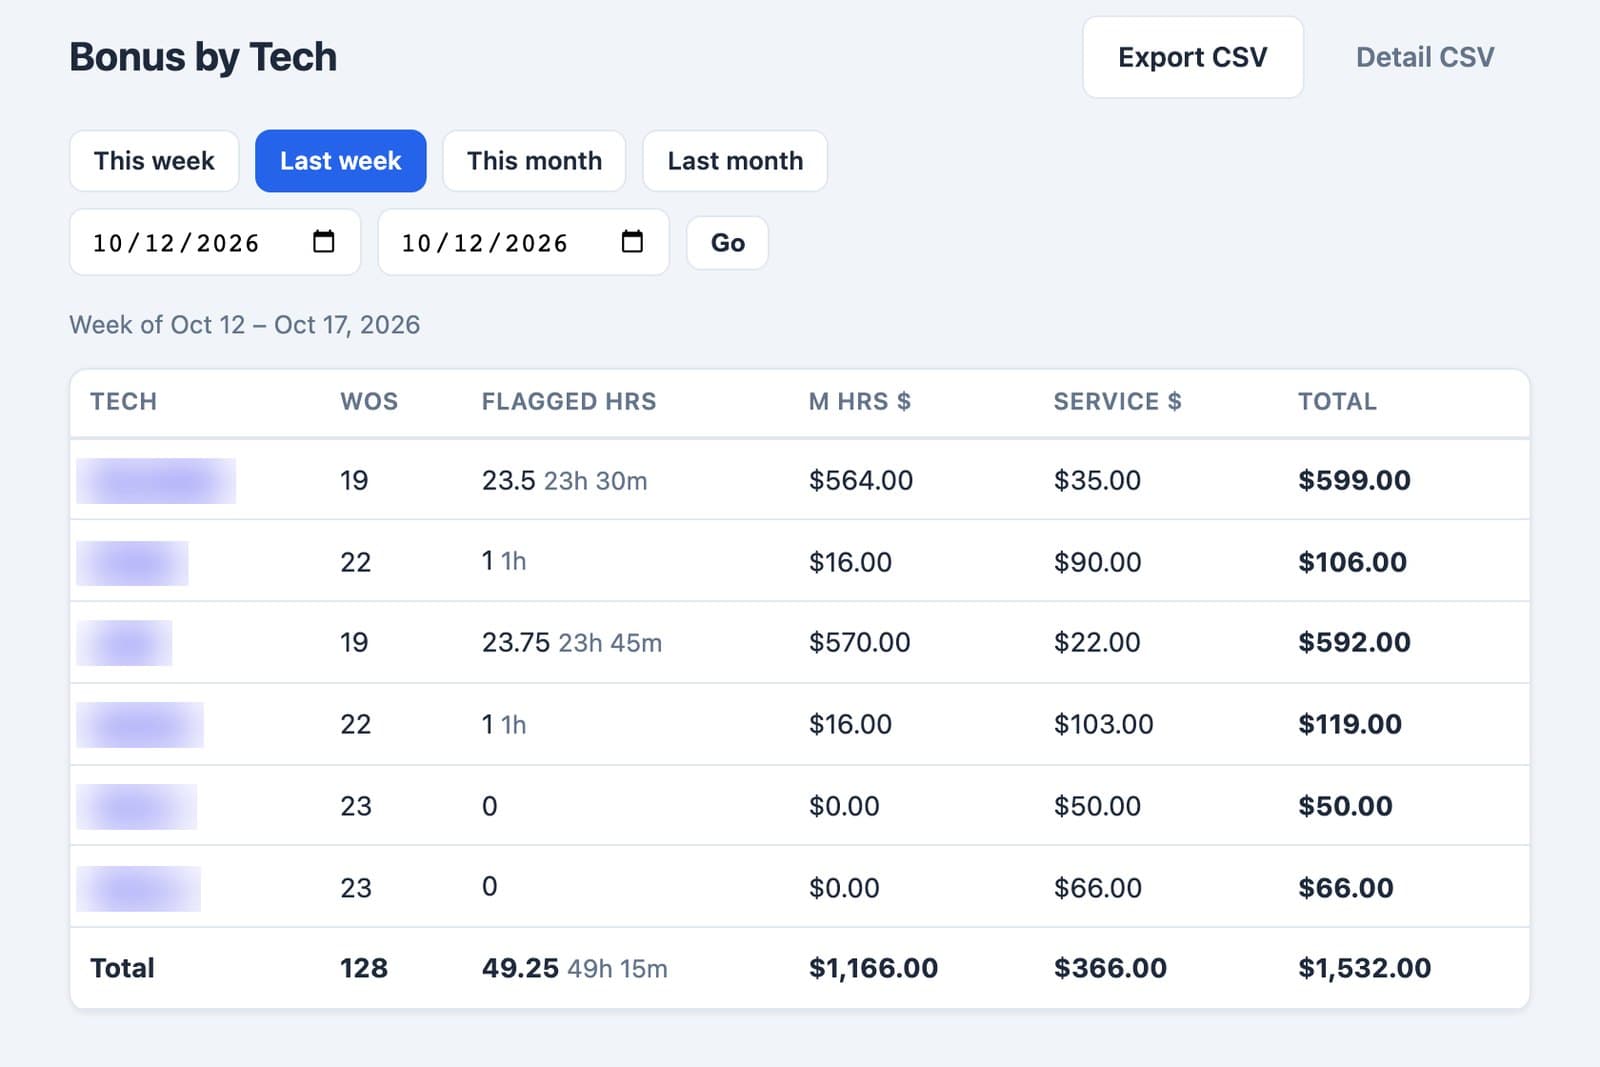Click the Bonus by Tech heading
Image resolution: width=1600 pixels, height=1067 pixels.
tap(203, 57)
